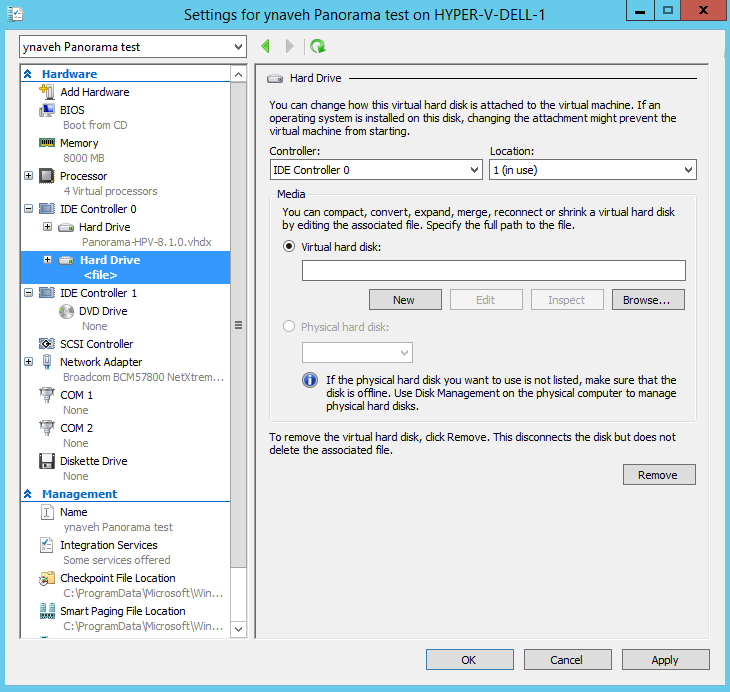730x692 pixels.
Task: Select the Diskette Drive item
Action: [x=93, y=461]
